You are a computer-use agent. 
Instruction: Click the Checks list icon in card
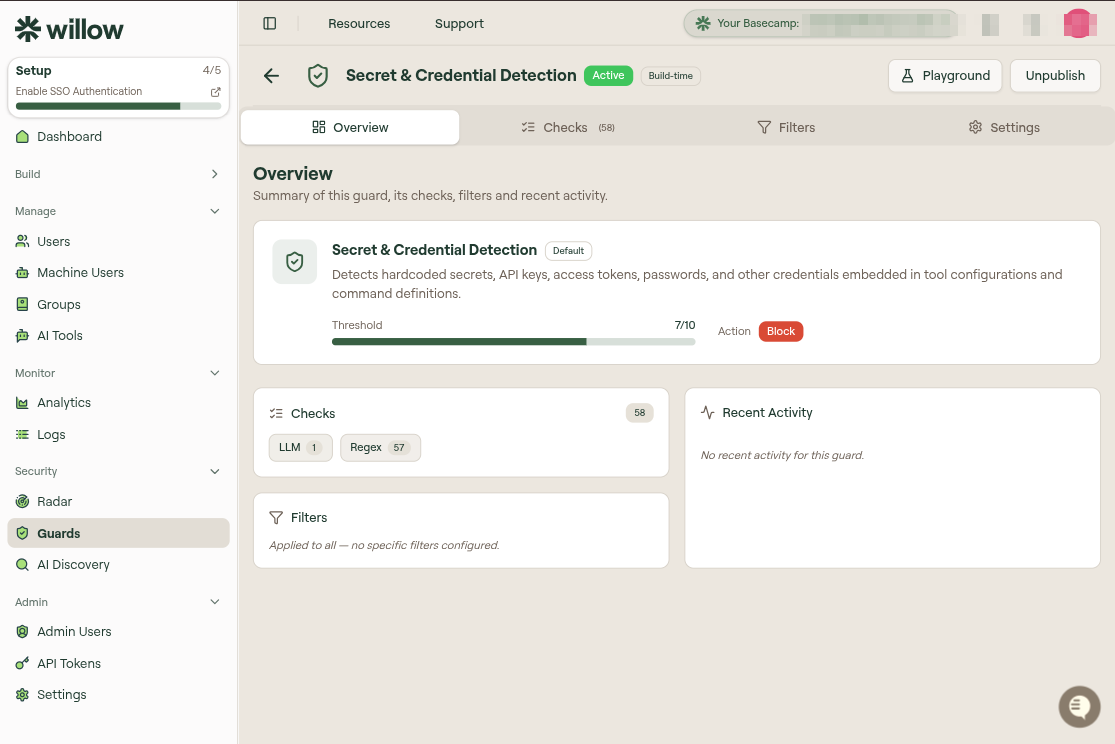276,413
